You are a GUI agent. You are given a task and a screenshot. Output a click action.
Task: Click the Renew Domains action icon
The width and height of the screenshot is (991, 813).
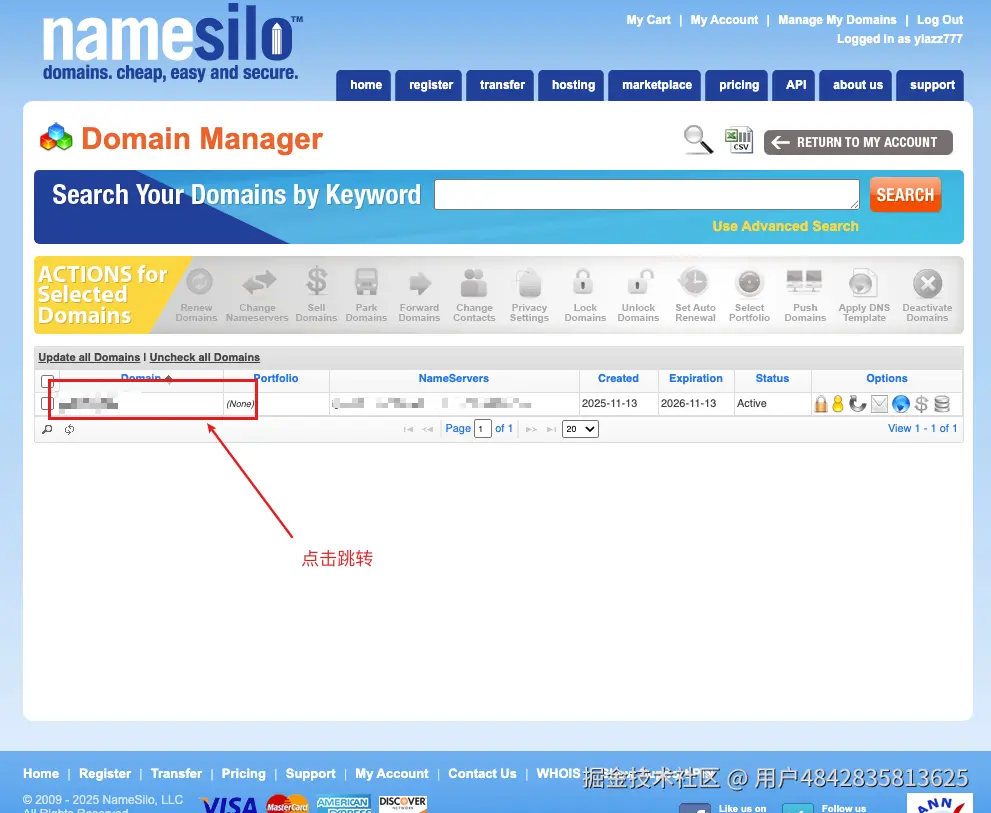tap(198, 282)
